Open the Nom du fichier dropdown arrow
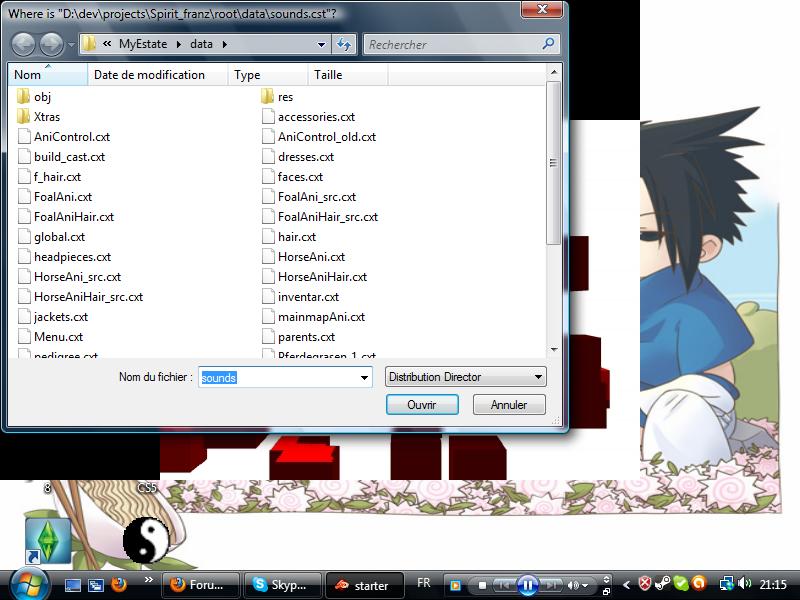This screenshot has height=600, width=800. (364, 378)
